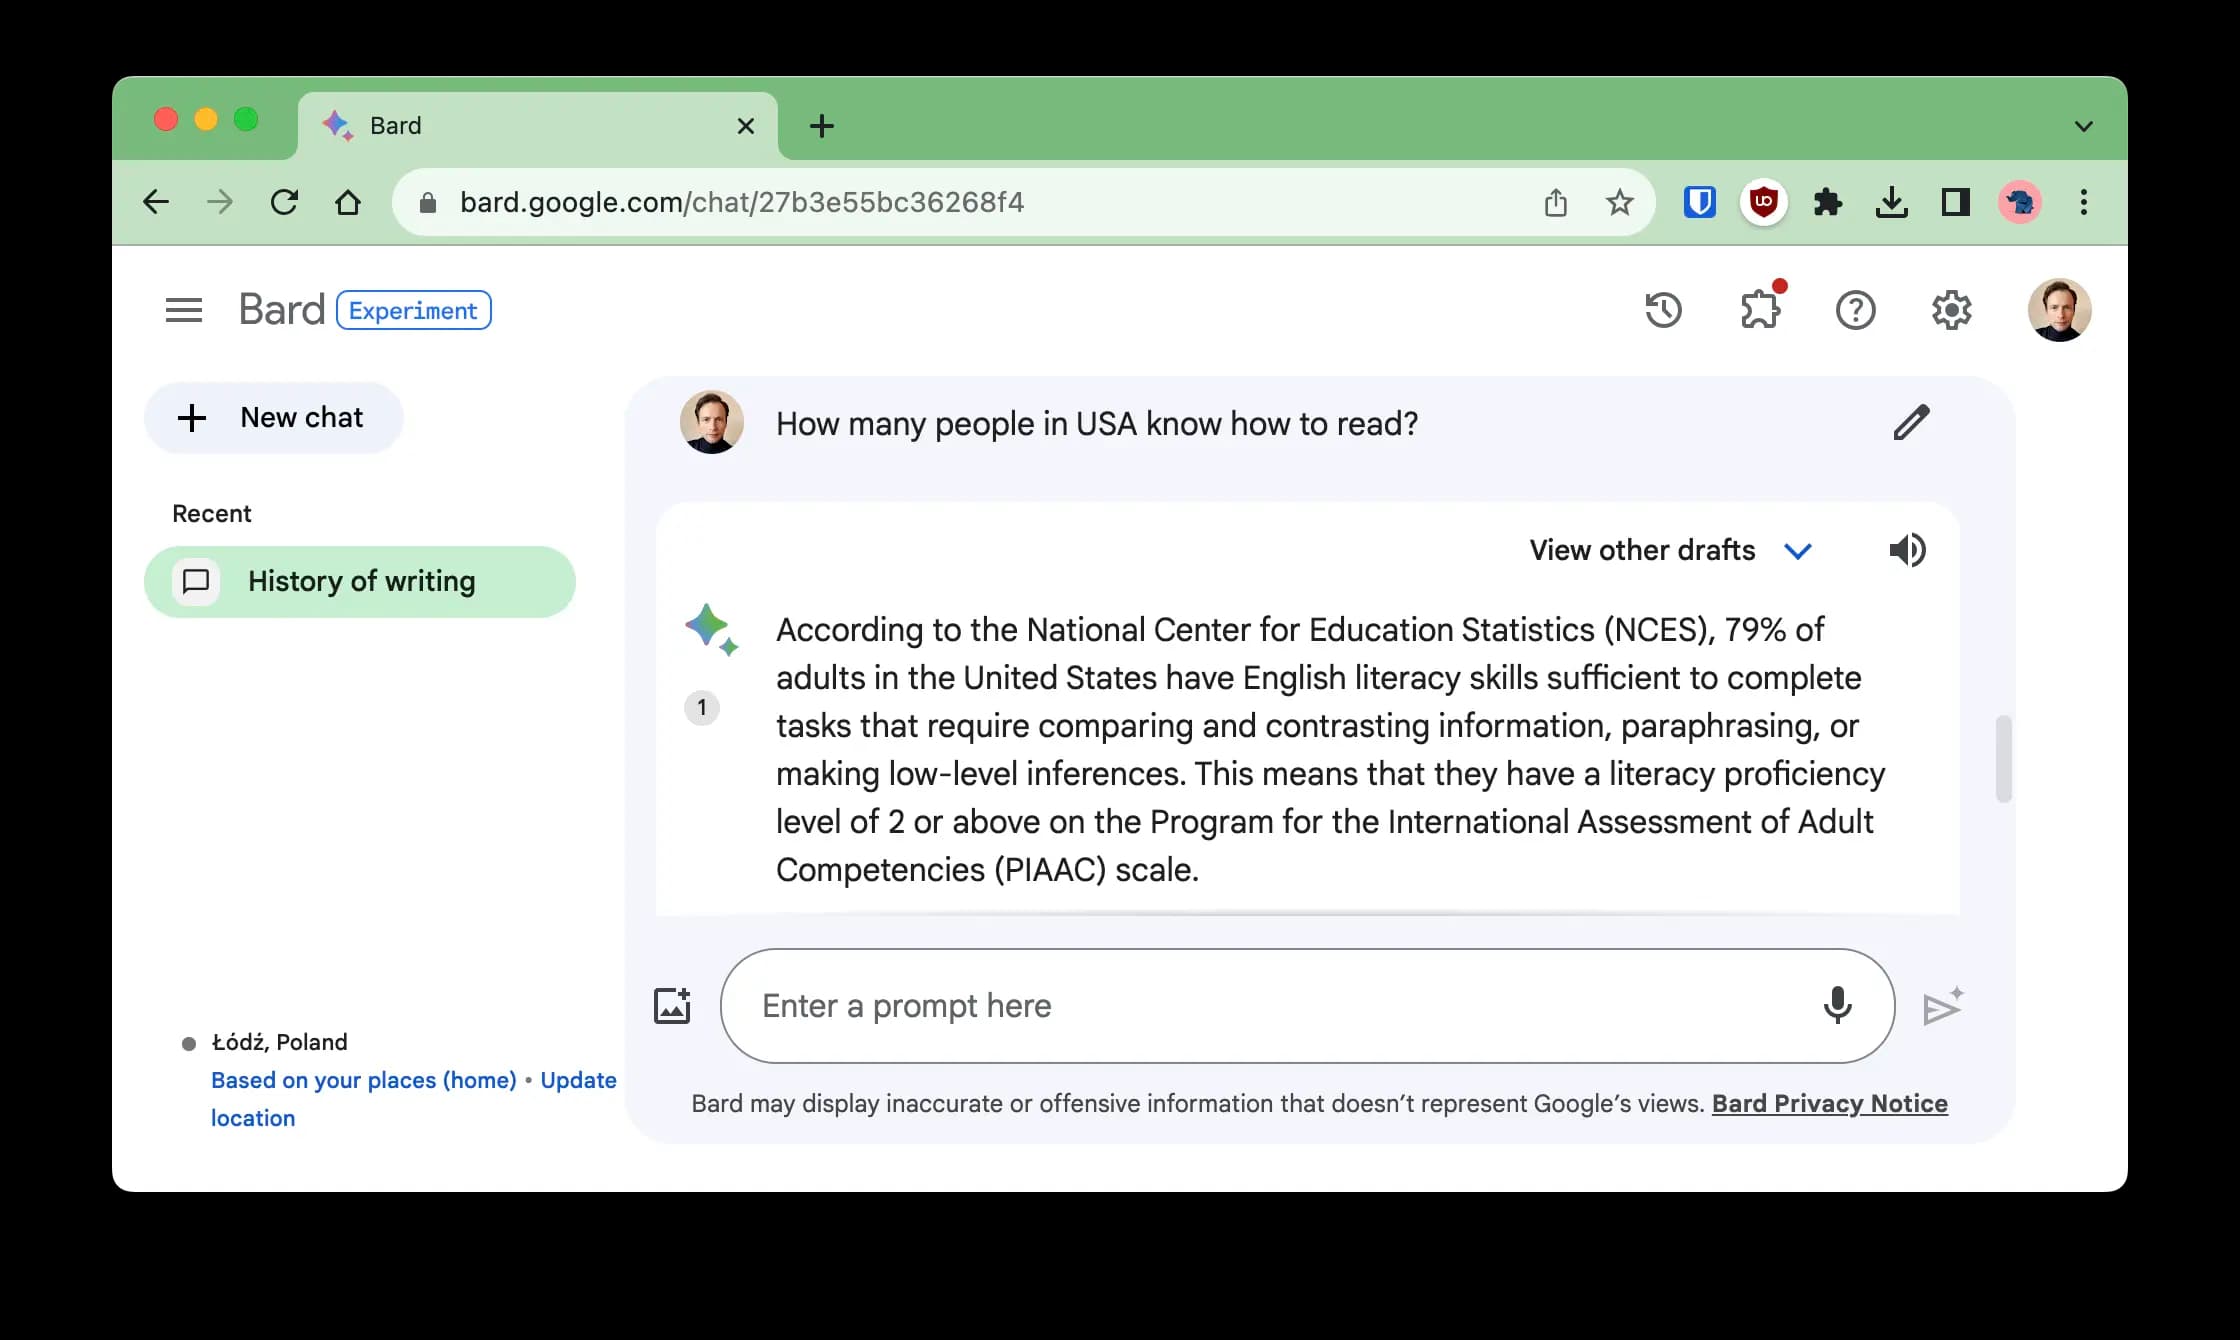The height and width of the screenshot is (1340, 2240).
Task: Open Chrome three-dot menu
Action: coord(2083,203)
